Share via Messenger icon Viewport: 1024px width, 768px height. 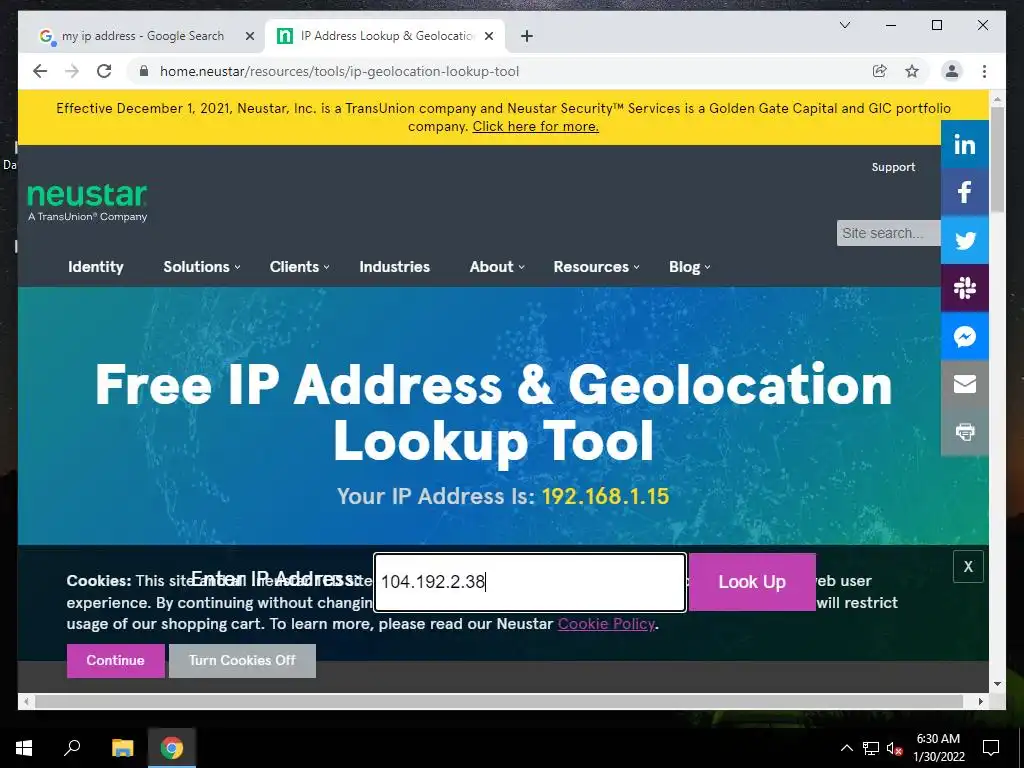click(x=965, y=336)
